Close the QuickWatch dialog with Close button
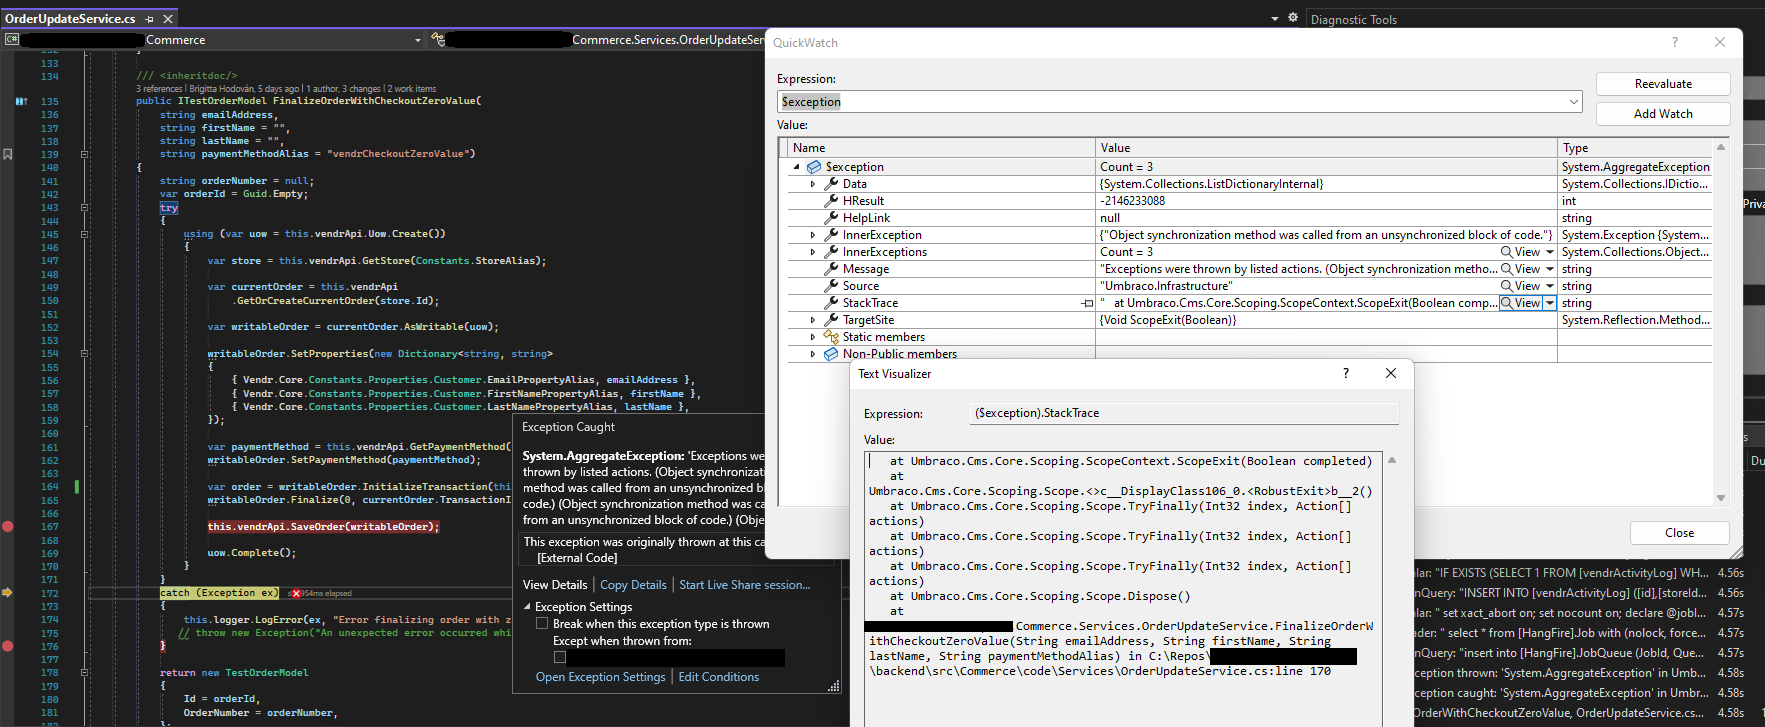 [x=1679, y=533]
